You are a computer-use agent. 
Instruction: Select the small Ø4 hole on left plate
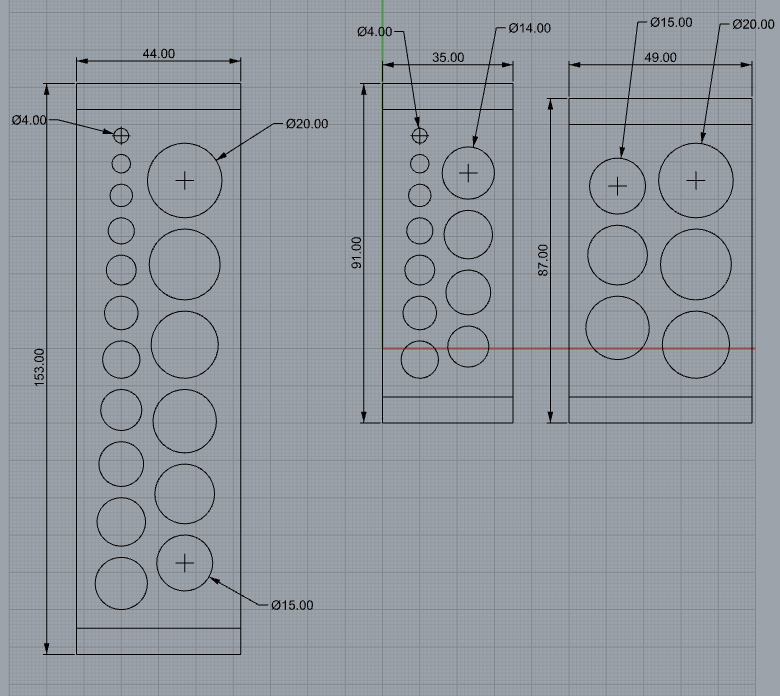[x=121, y=135]
